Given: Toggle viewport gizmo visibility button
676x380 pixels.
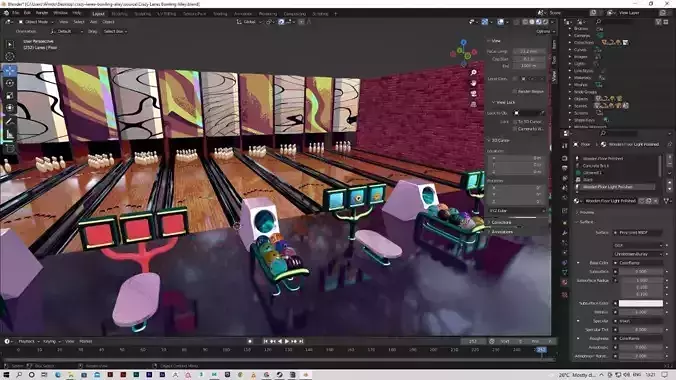Looking at the screenshot, I should [485, 22].
